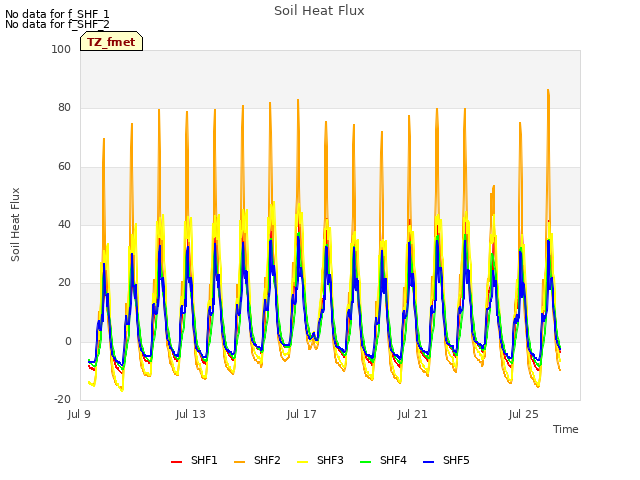Viewport: 640px width, 480px height.
Task: Click the vertical Soil Heat Flux axis label
Action: (15, 224)
